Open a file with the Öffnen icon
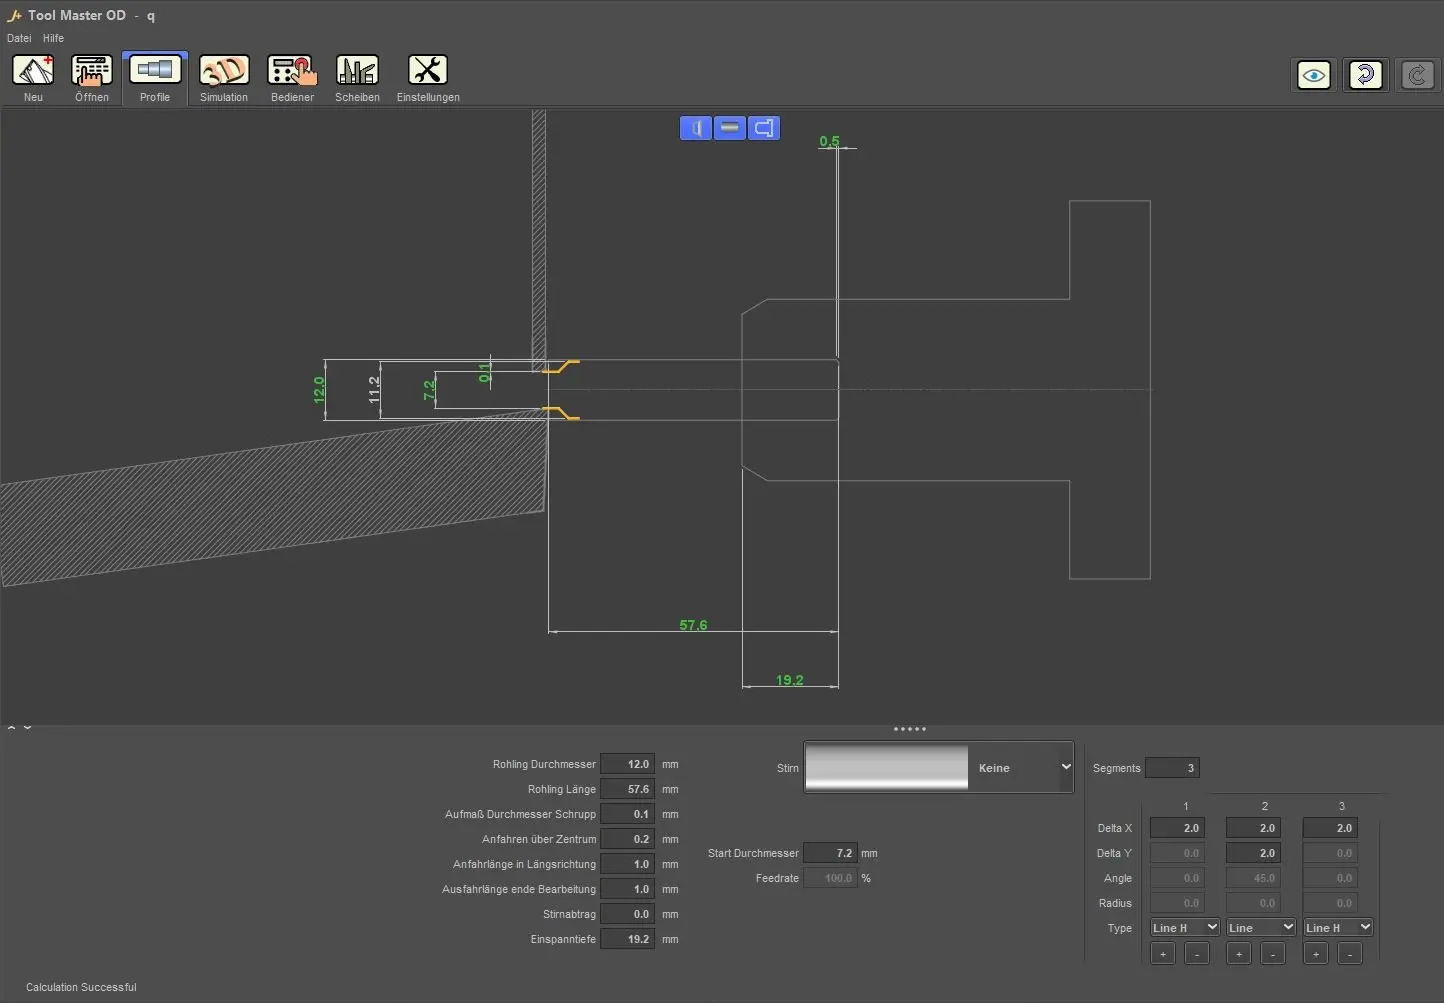 coord(92,71)
